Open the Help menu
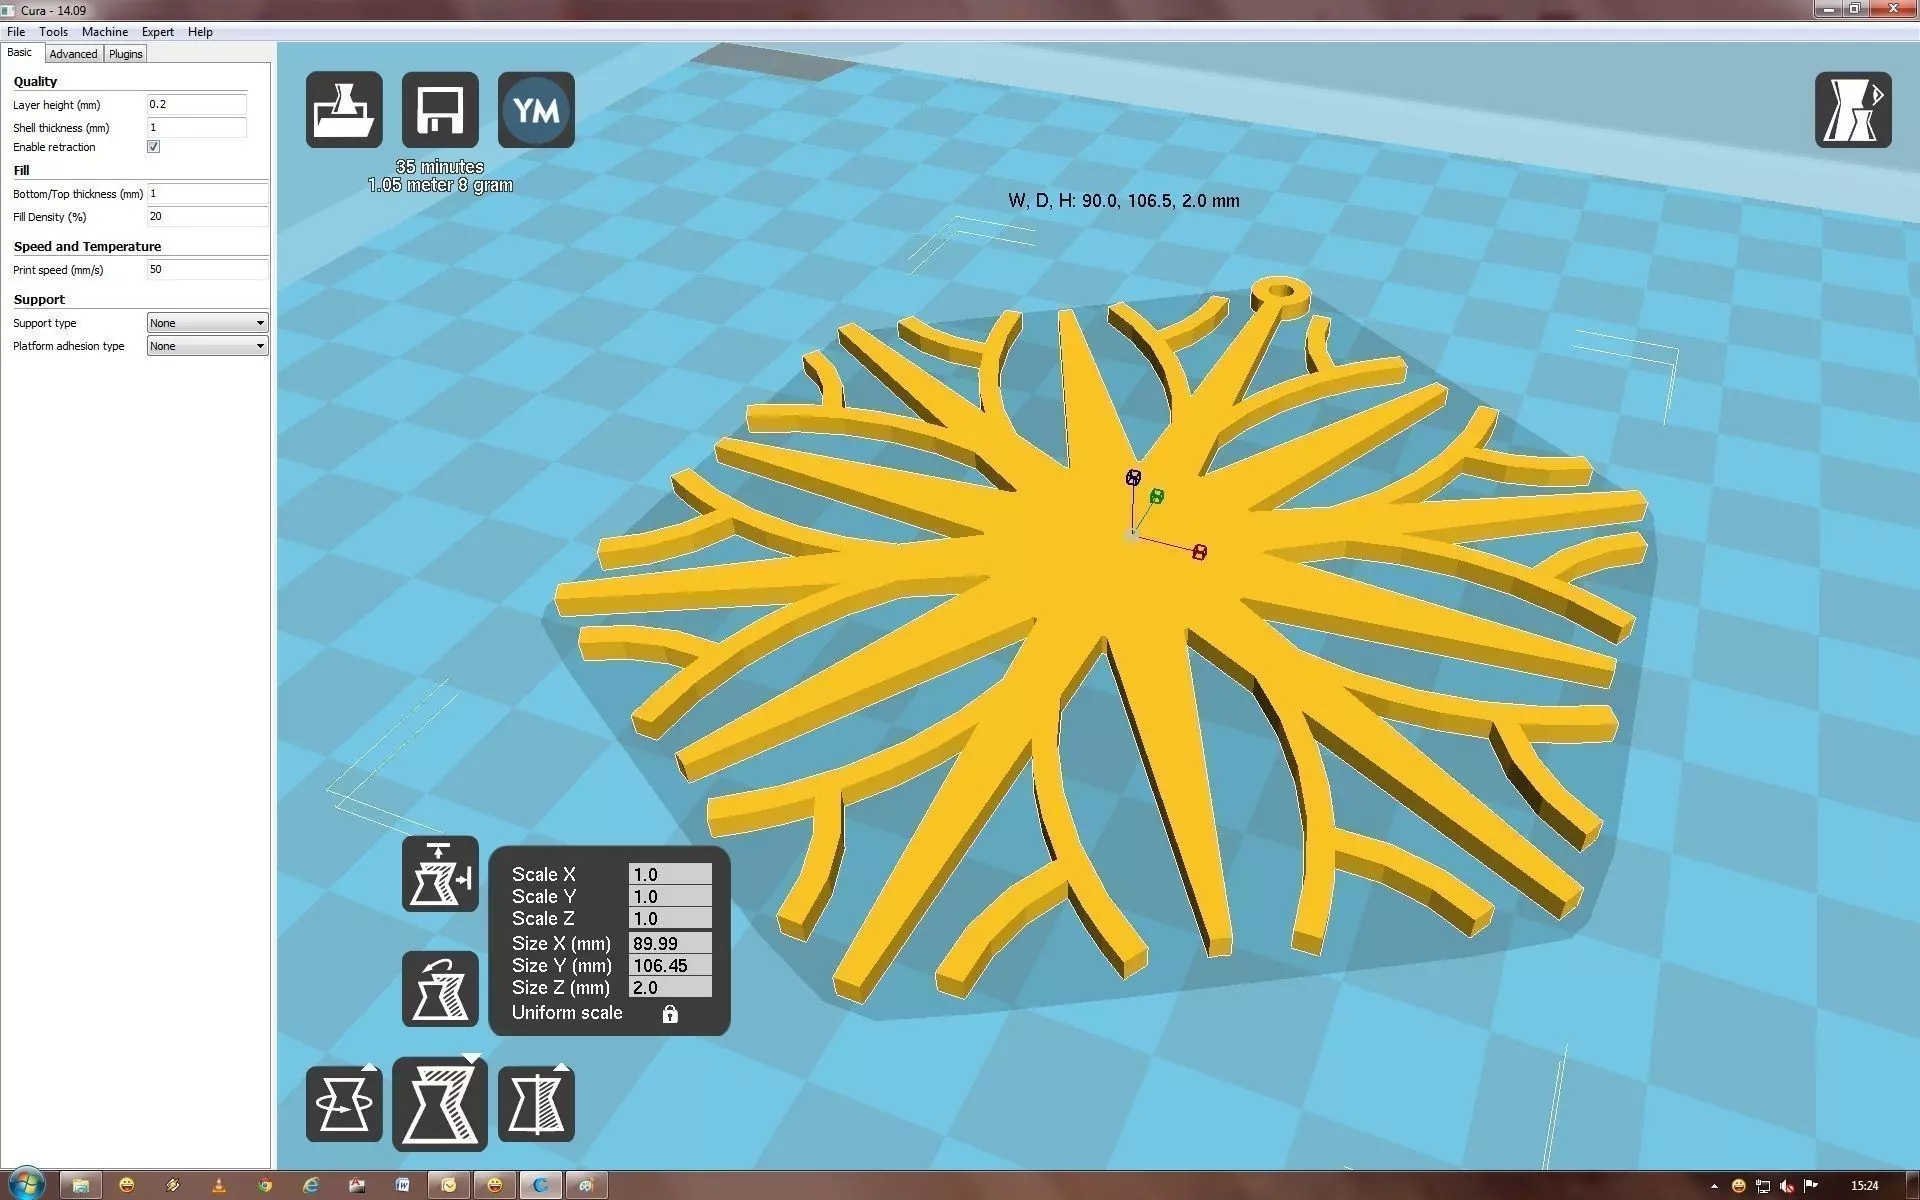The image size is (1920, 1200). pyautogui.click(x=200, y=32)
